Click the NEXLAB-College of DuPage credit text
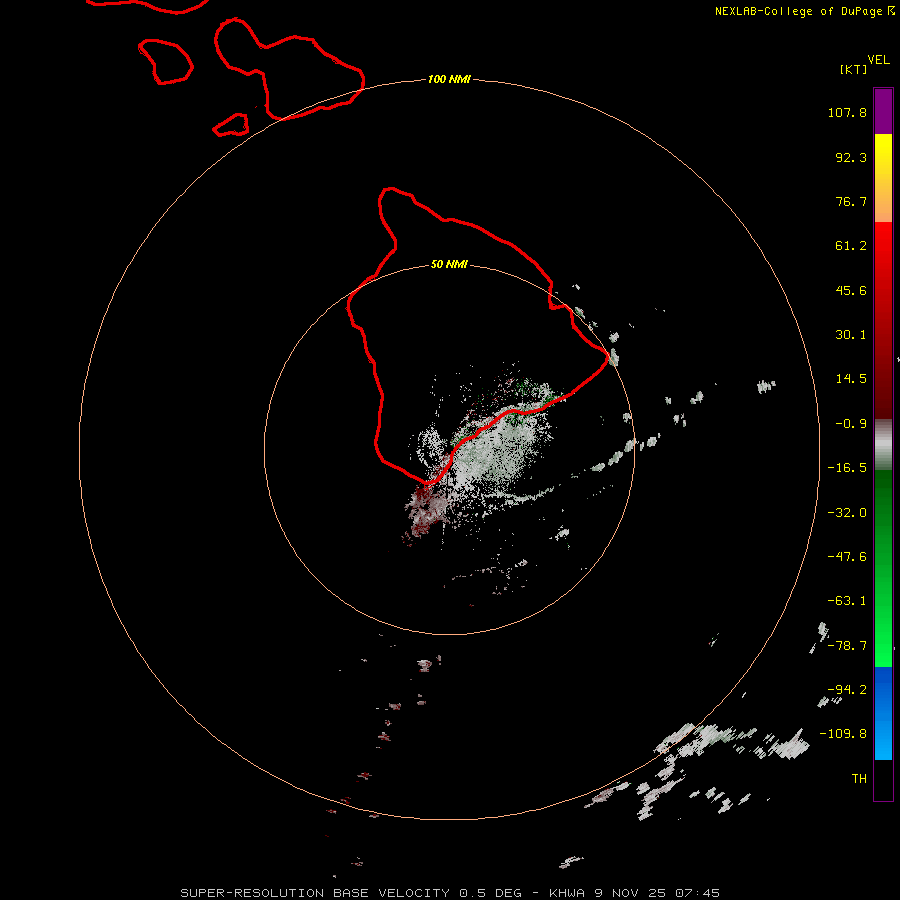The image size is (900, 900). coord(805,11)
